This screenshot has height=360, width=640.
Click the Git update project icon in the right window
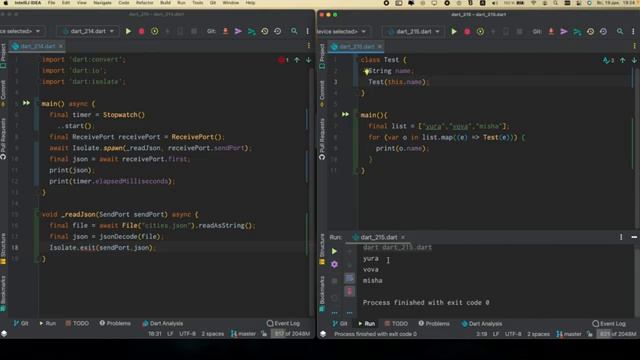coord(551,31)
